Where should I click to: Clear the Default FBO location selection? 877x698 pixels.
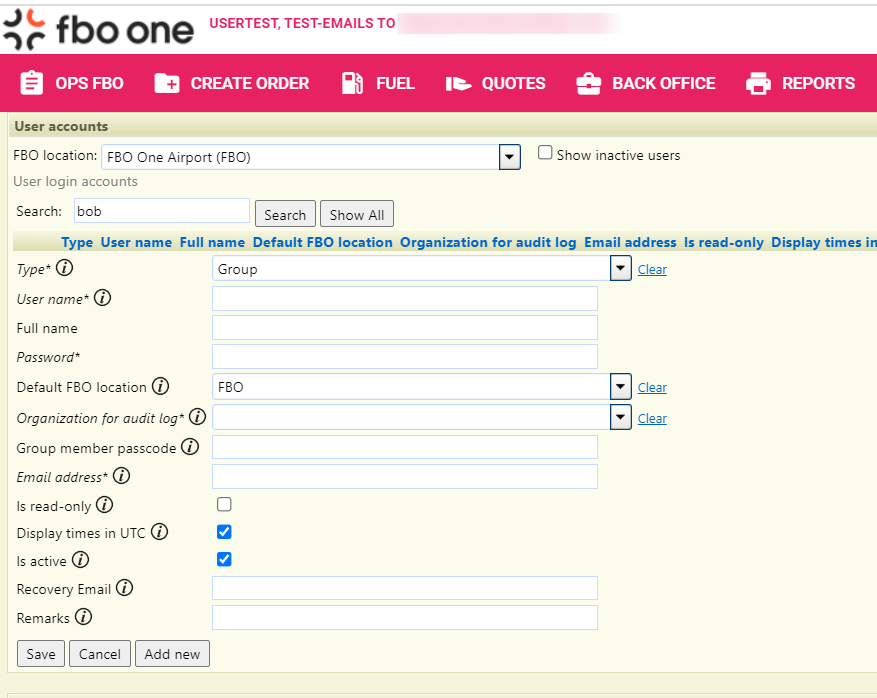pos(652,387)
